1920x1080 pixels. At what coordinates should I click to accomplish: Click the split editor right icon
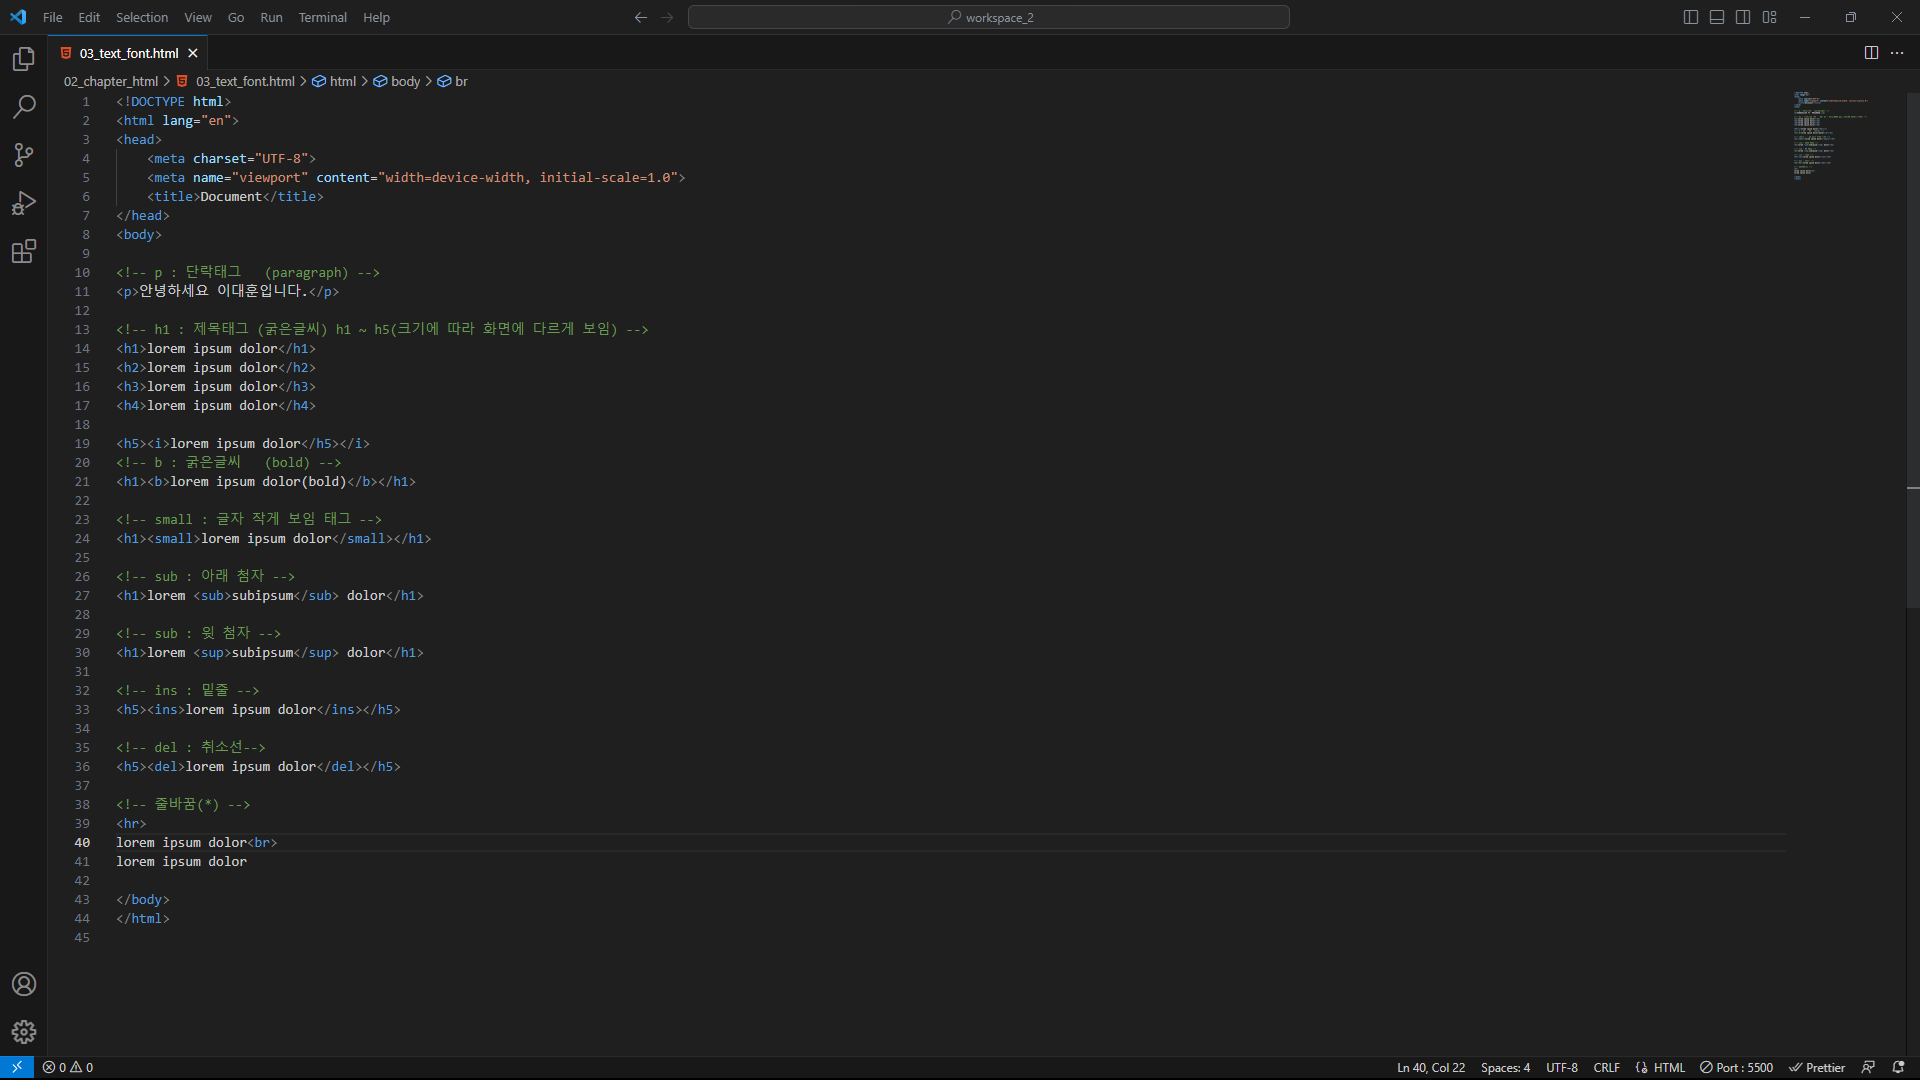pos(1871,53)
